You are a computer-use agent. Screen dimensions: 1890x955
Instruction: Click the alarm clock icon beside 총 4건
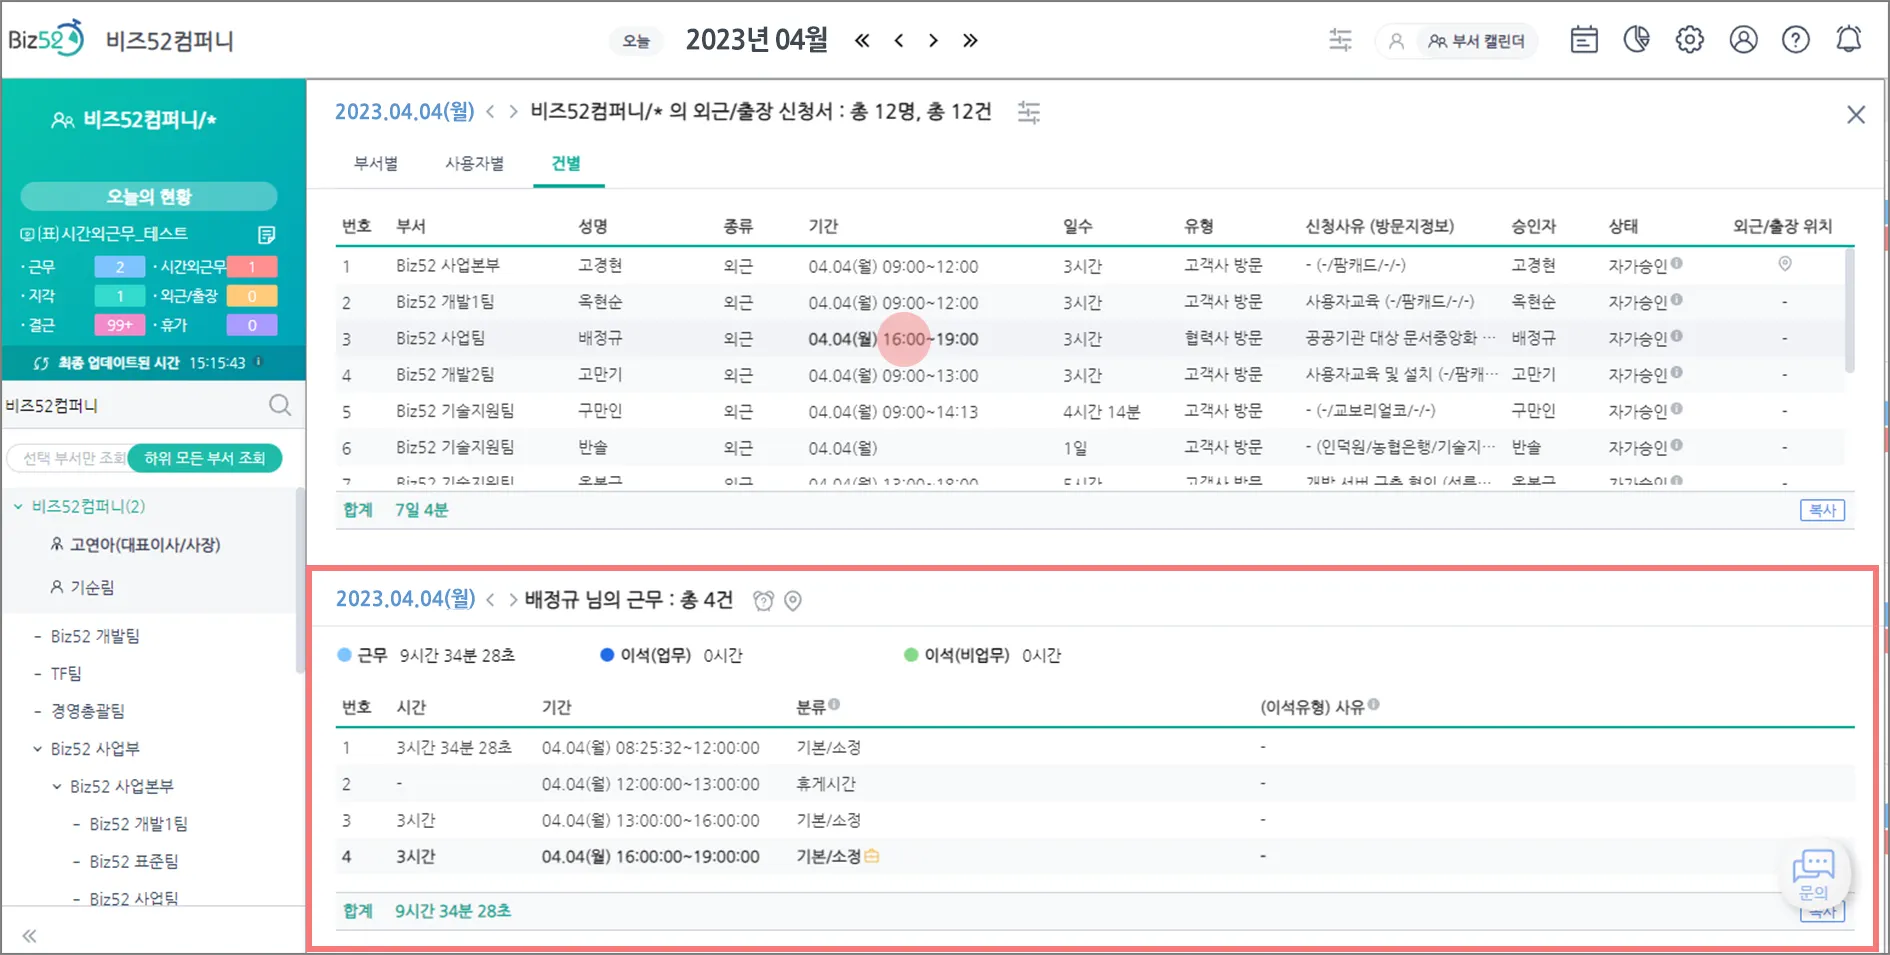click(764, 600)
